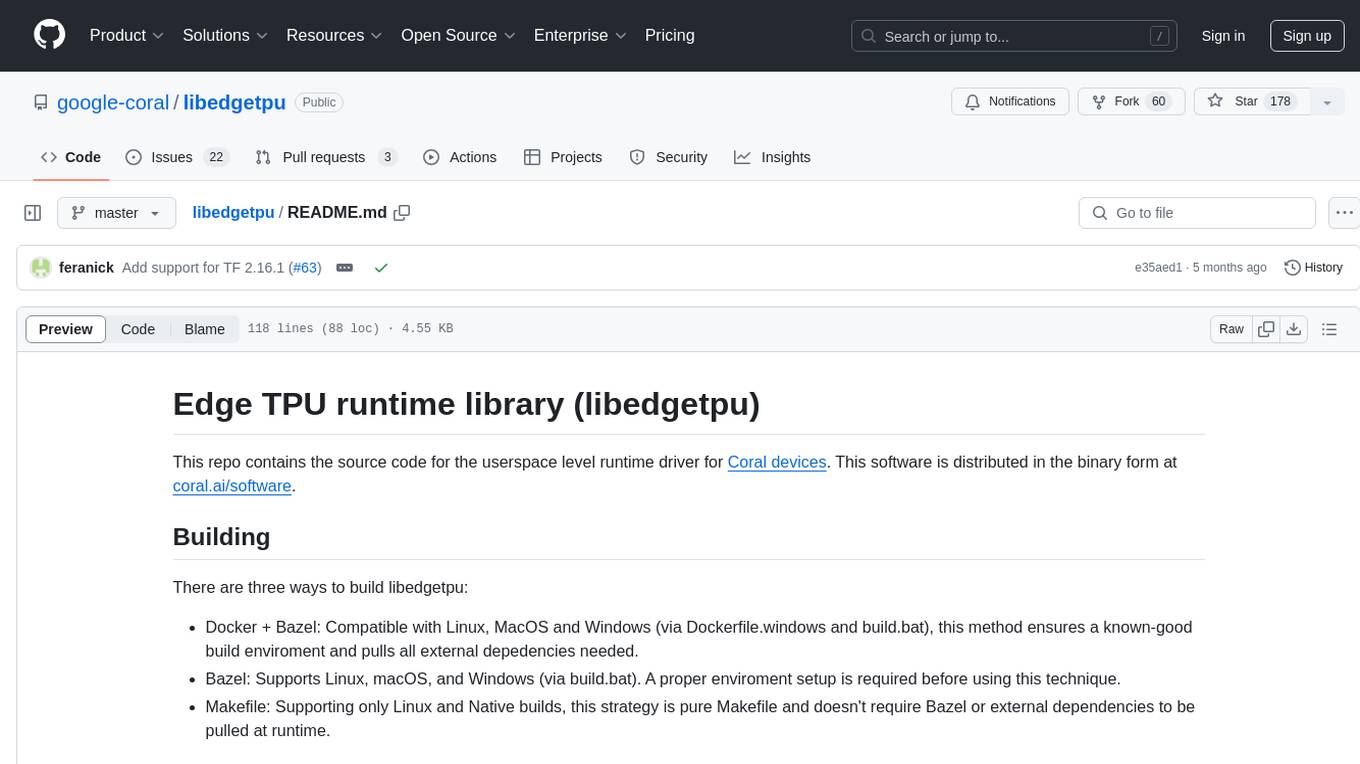Screen dimensions: 1360x764
Task: Download the raw file
Action: pyautogui.click(x=1293, y=329)
